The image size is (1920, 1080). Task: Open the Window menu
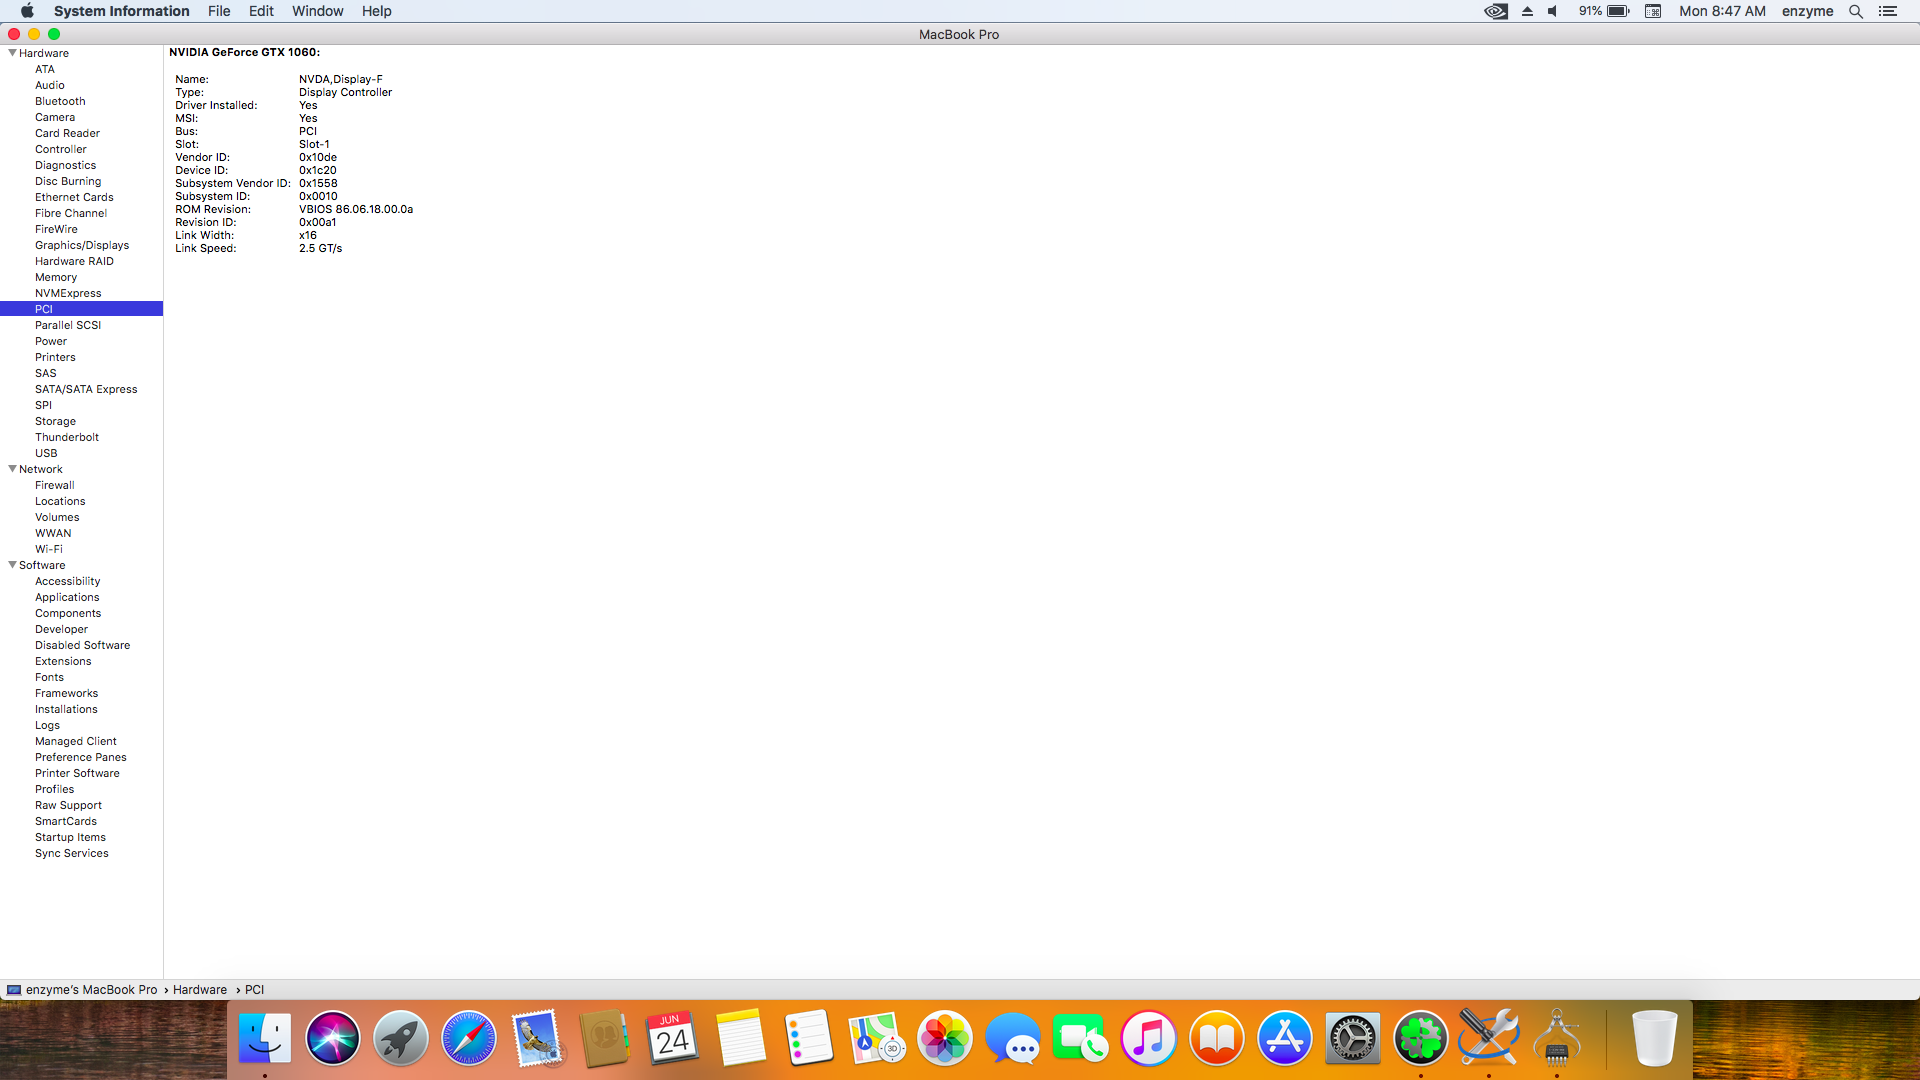[317, 11]
